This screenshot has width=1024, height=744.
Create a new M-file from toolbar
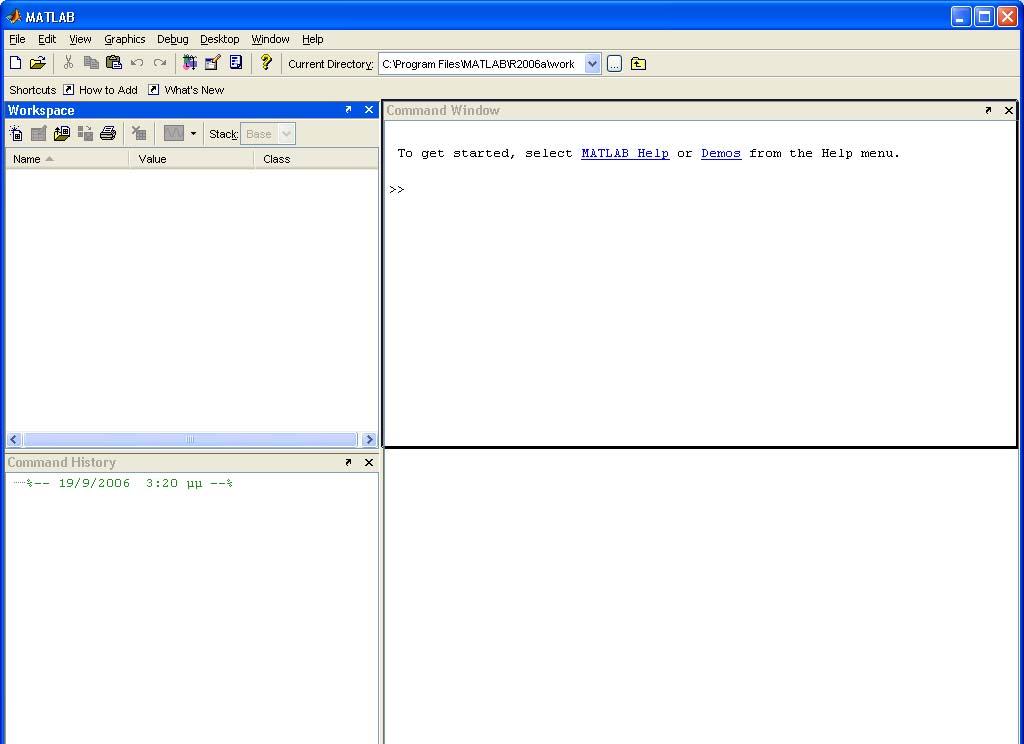pos(16,63)
